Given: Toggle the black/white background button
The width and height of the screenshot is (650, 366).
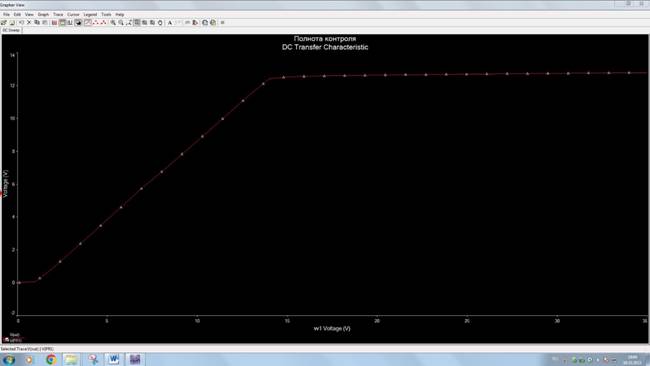Looking at the screenshot, I should 78,22.
